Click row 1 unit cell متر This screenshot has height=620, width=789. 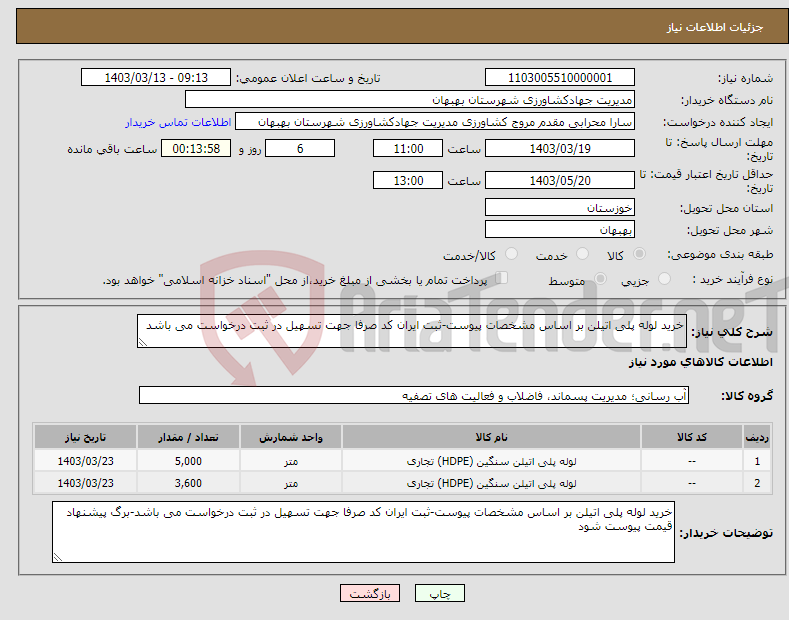[x=291, y=461]
